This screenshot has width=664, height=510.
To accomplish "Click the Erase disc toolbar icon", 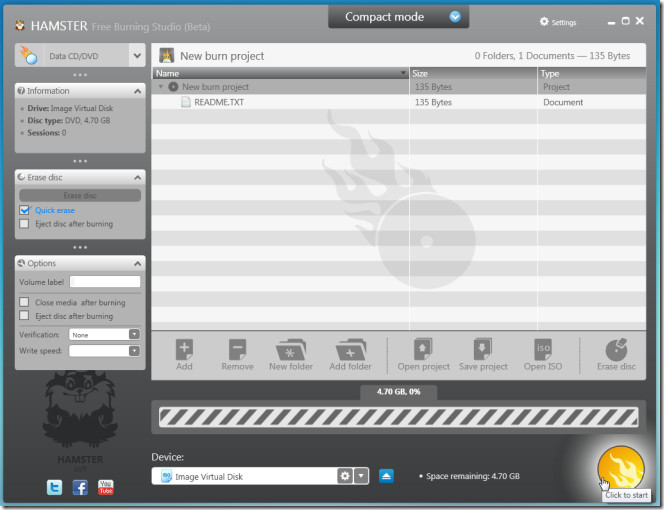I will (x=616, y=349).
